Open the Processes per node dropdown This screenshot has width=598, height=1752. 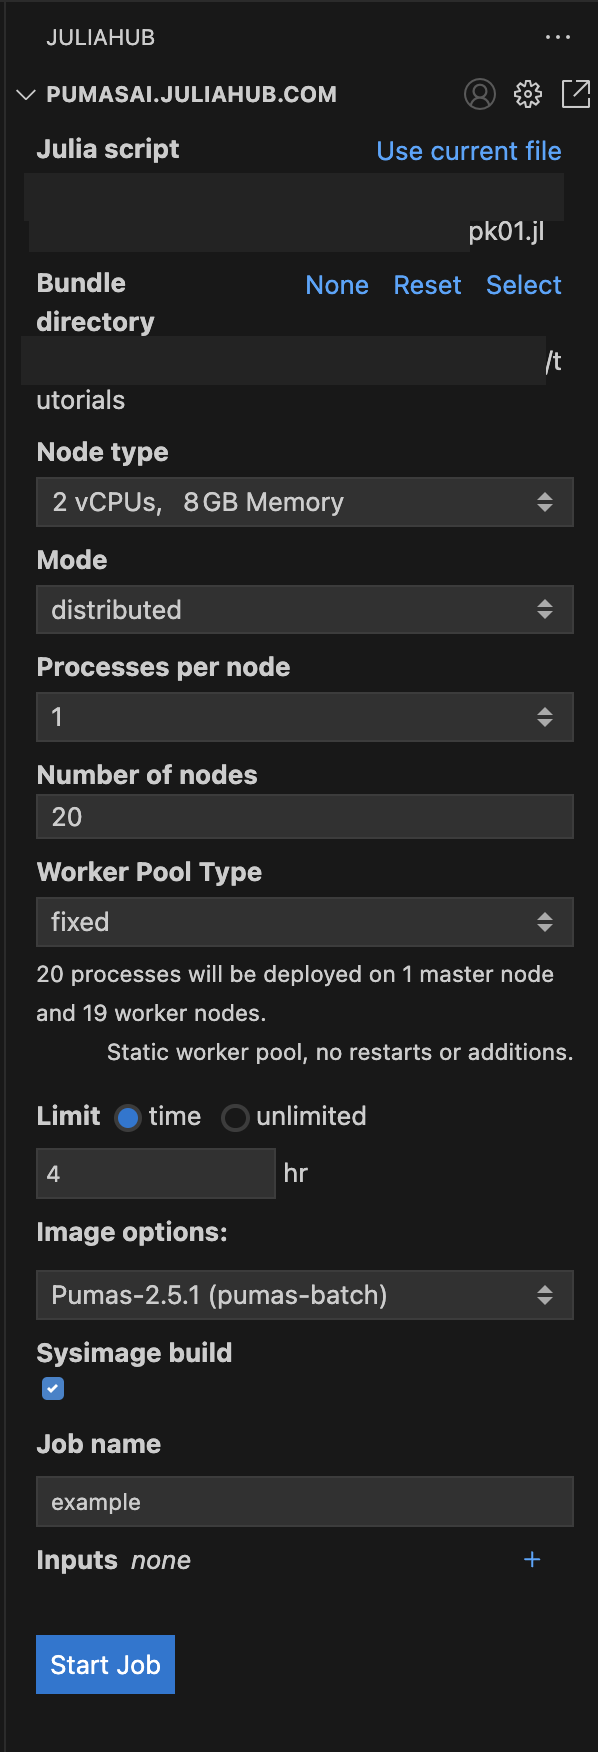(x=305, y=717)
